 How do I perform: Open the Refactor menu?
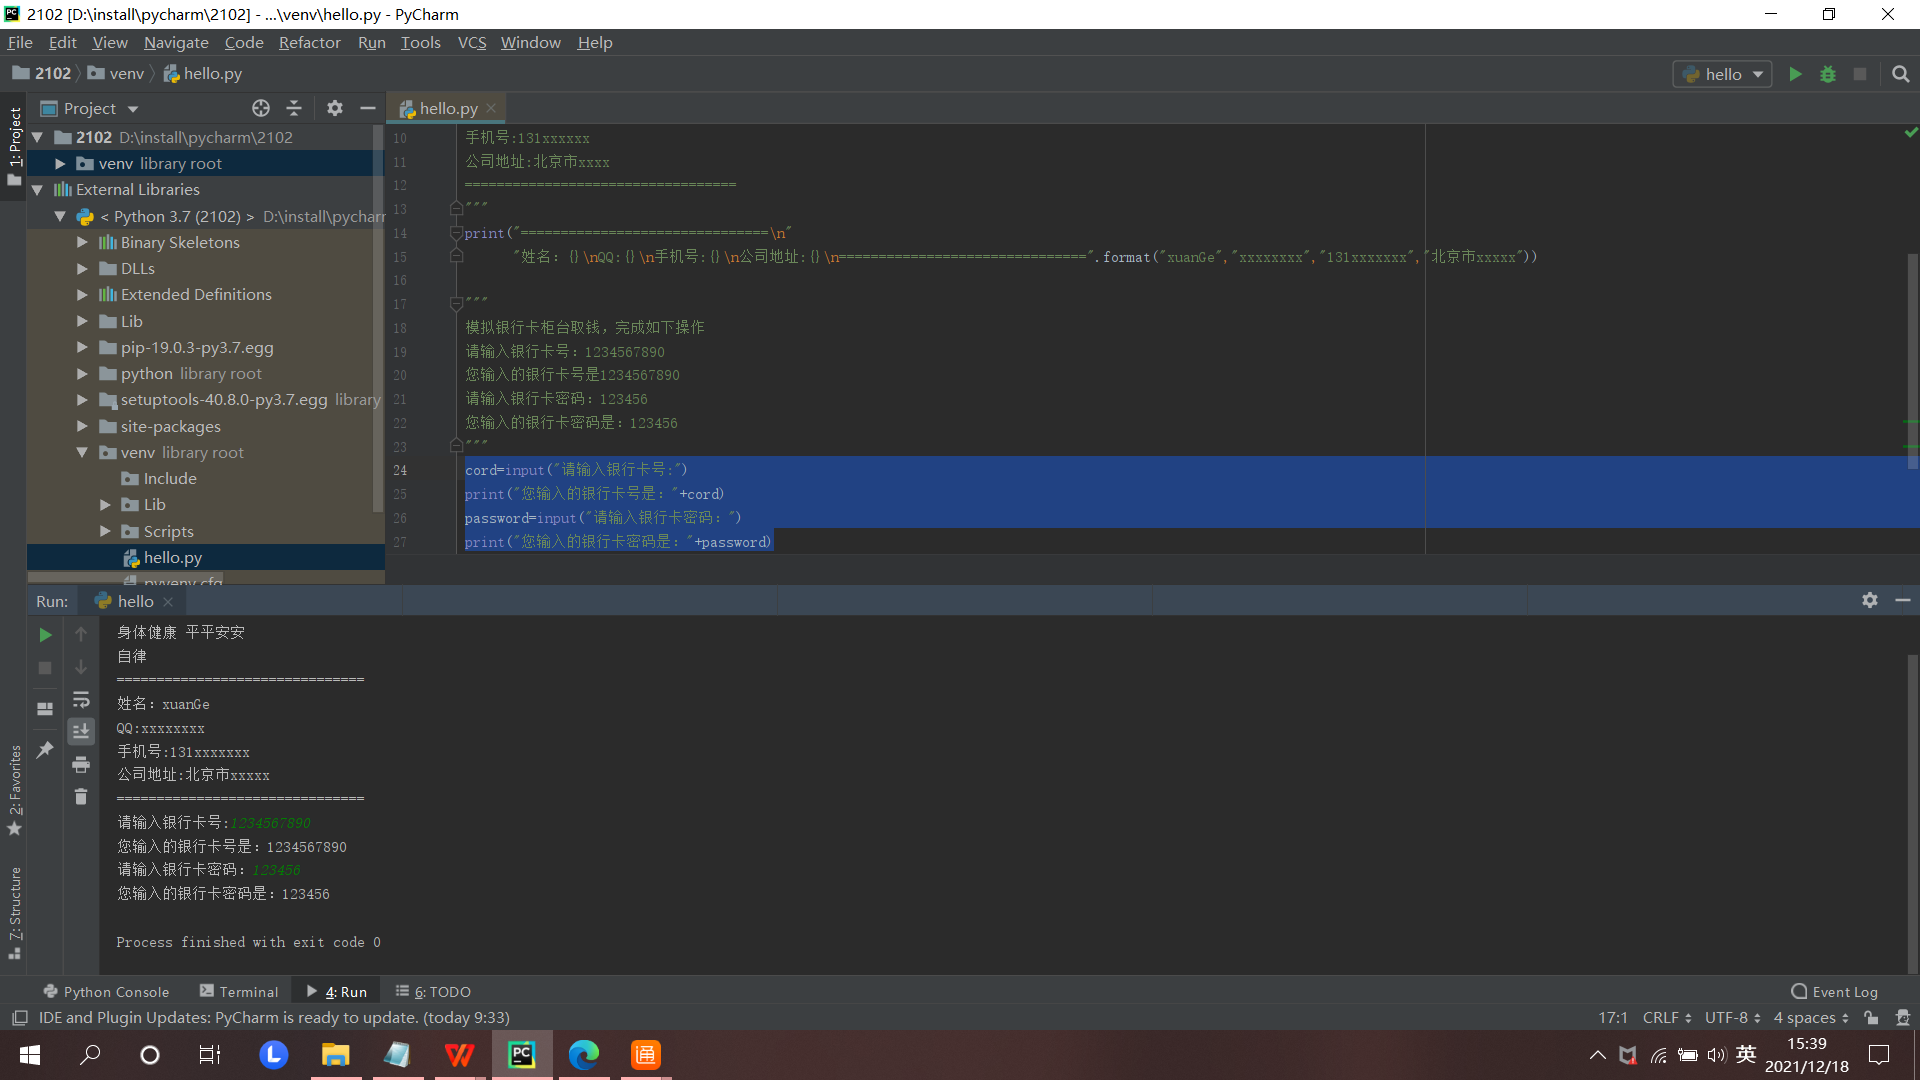tap(309, 42)
